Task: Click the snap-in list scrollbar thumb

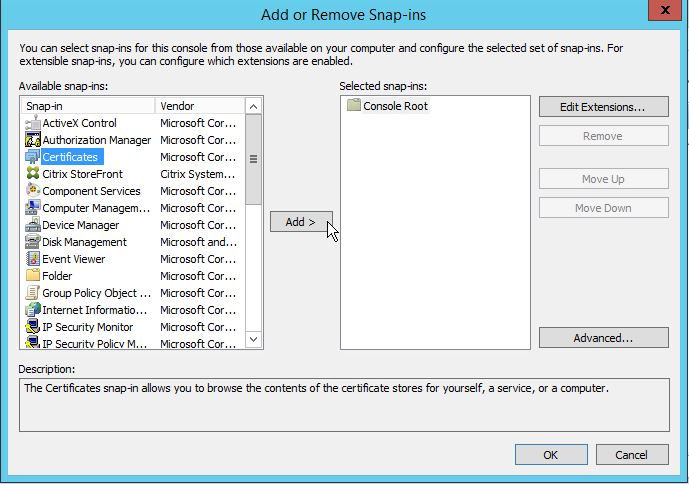Action: click(x=254, y=159)
